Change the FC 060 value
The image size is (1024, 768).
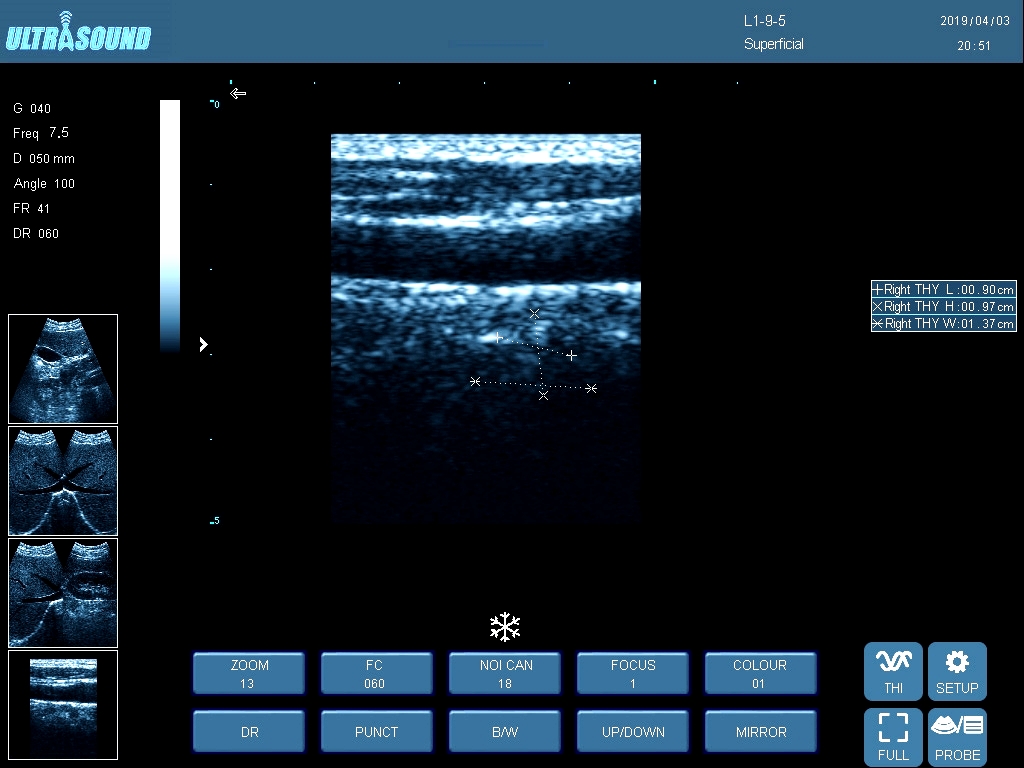pos(376,673)
